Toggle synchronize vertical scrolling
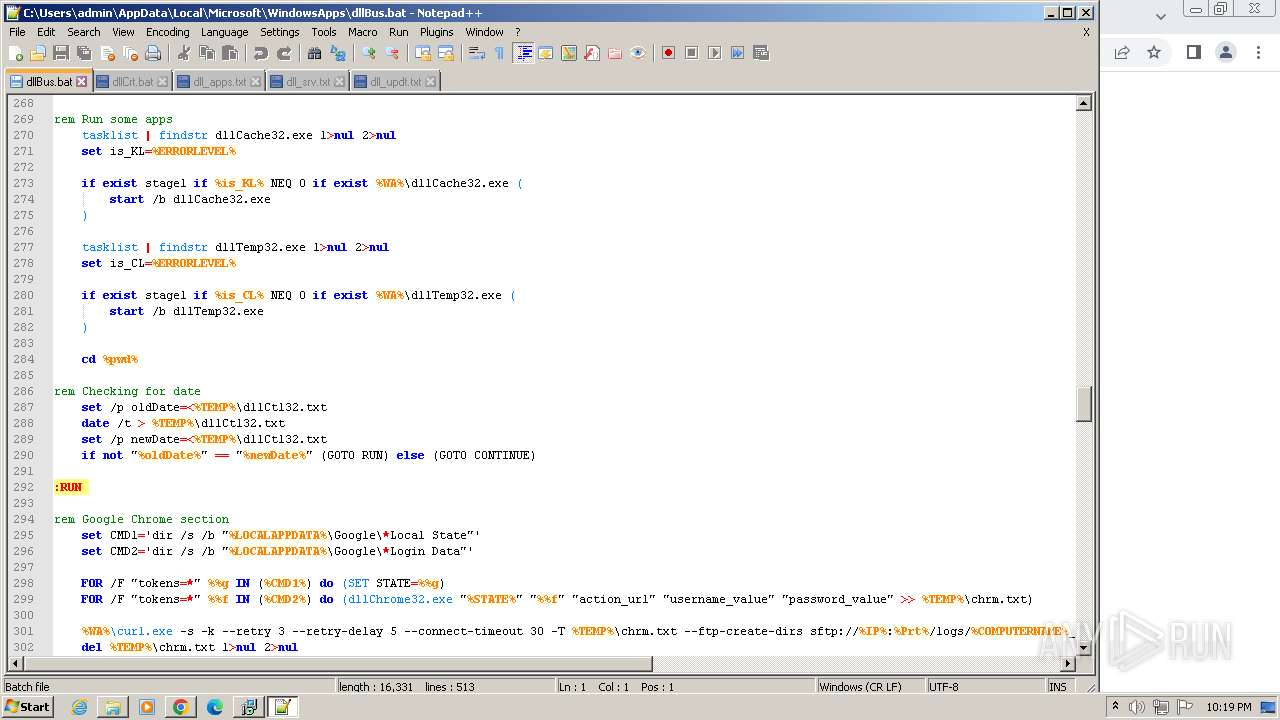This screenshot has width=1280, height=720. pyautogui.click(x=423, y=53)
